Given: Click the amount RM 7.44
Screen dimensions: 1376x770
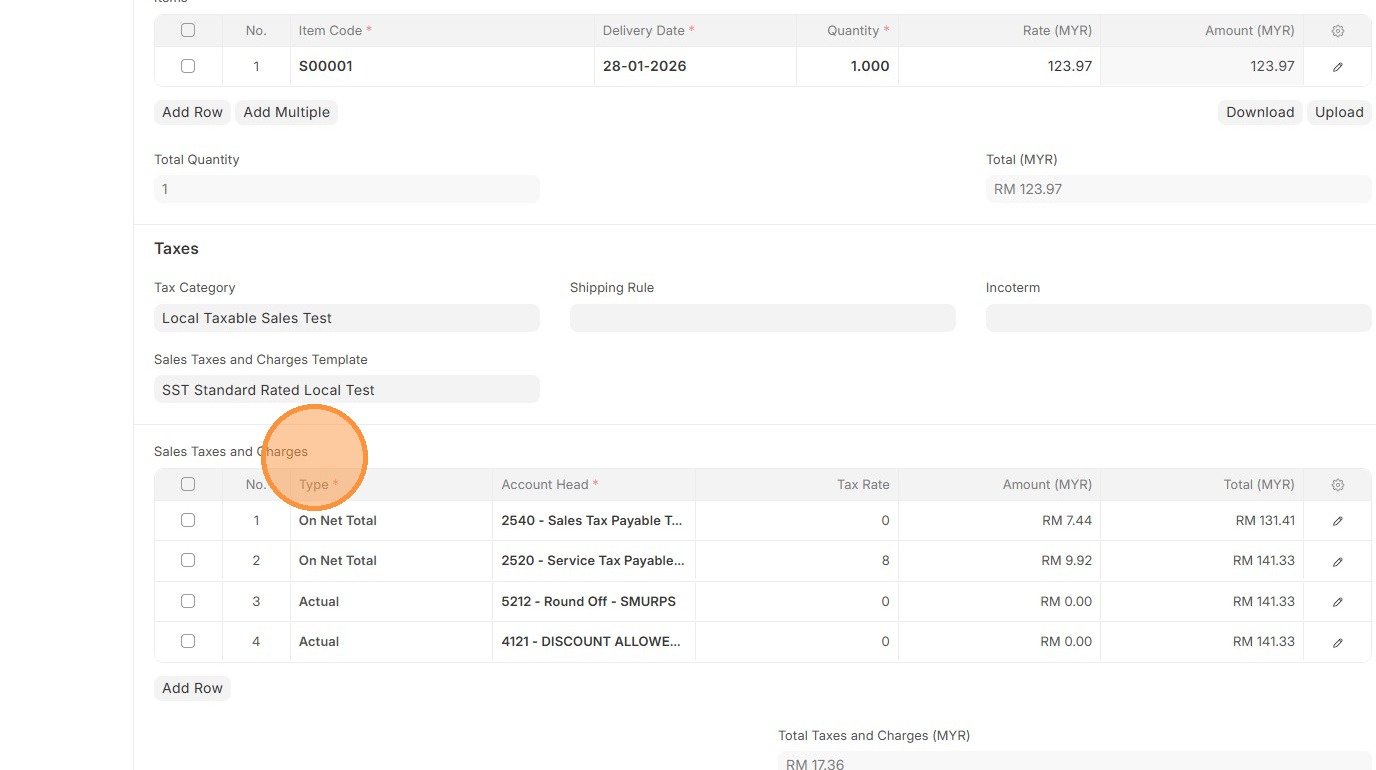Looking at the screenshot, I should (x=1066, y=520).
